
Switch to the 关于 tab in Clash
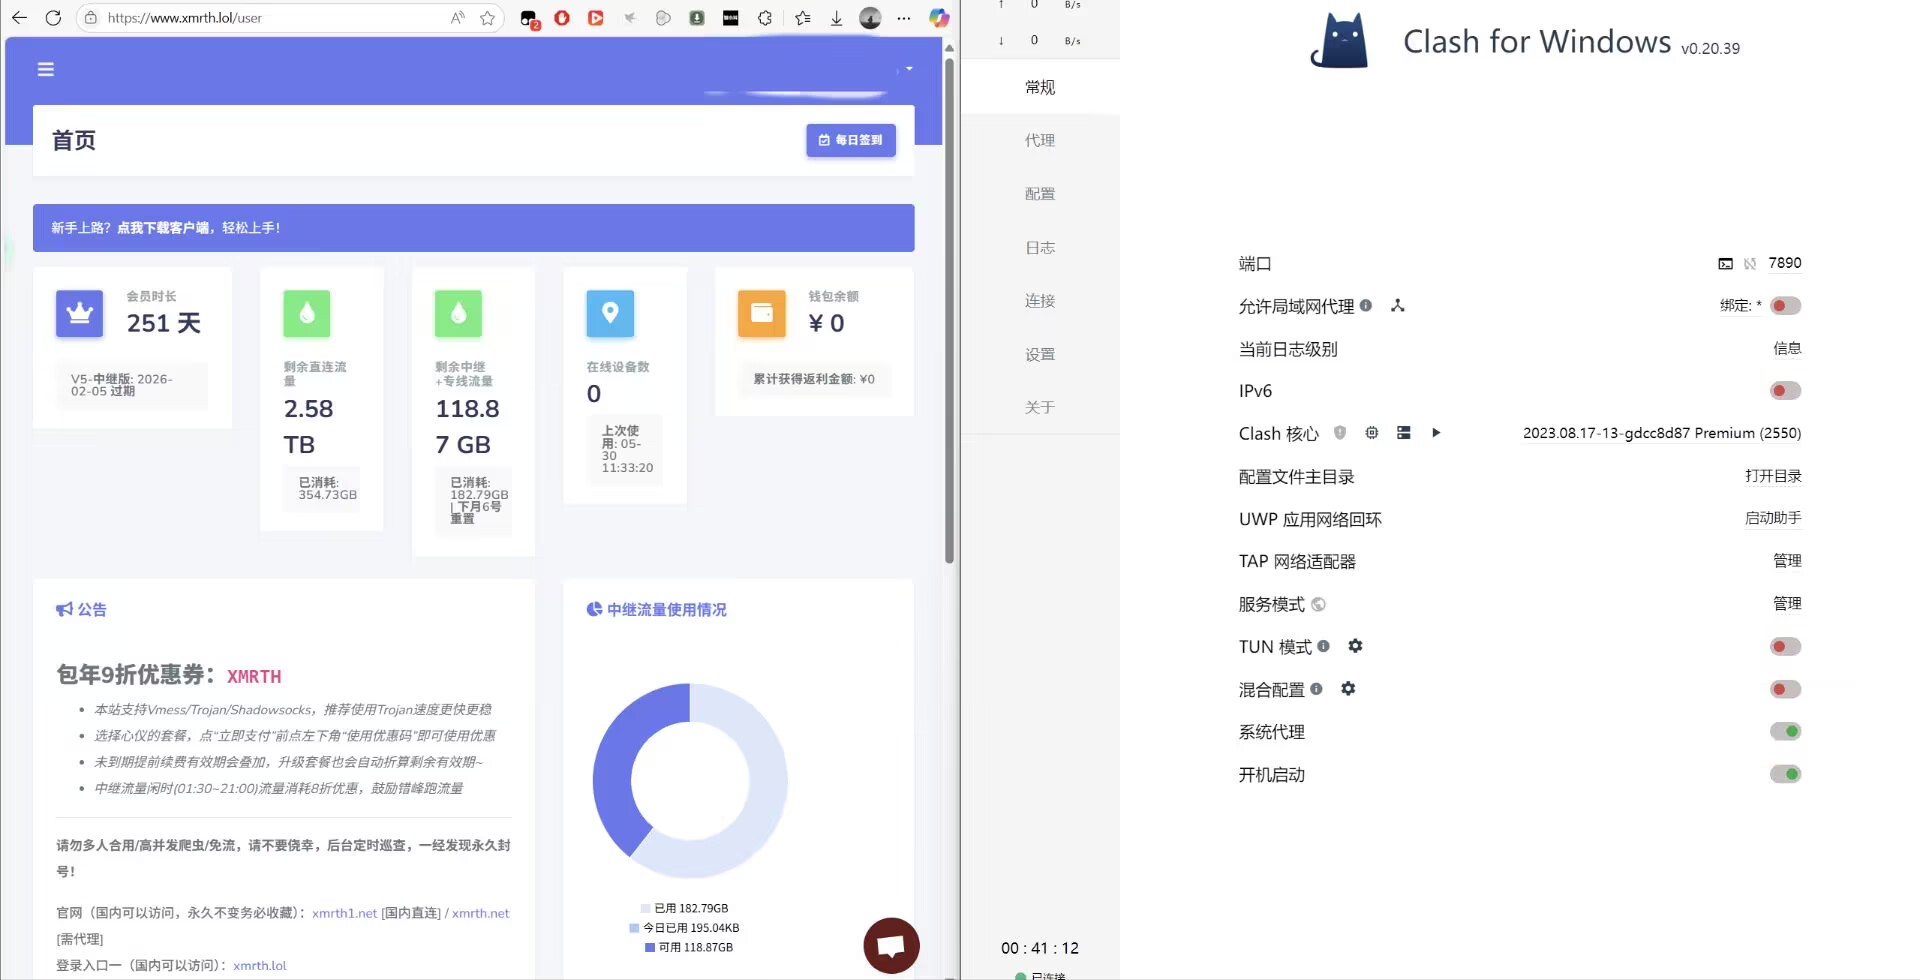[x=1040, y=407]
